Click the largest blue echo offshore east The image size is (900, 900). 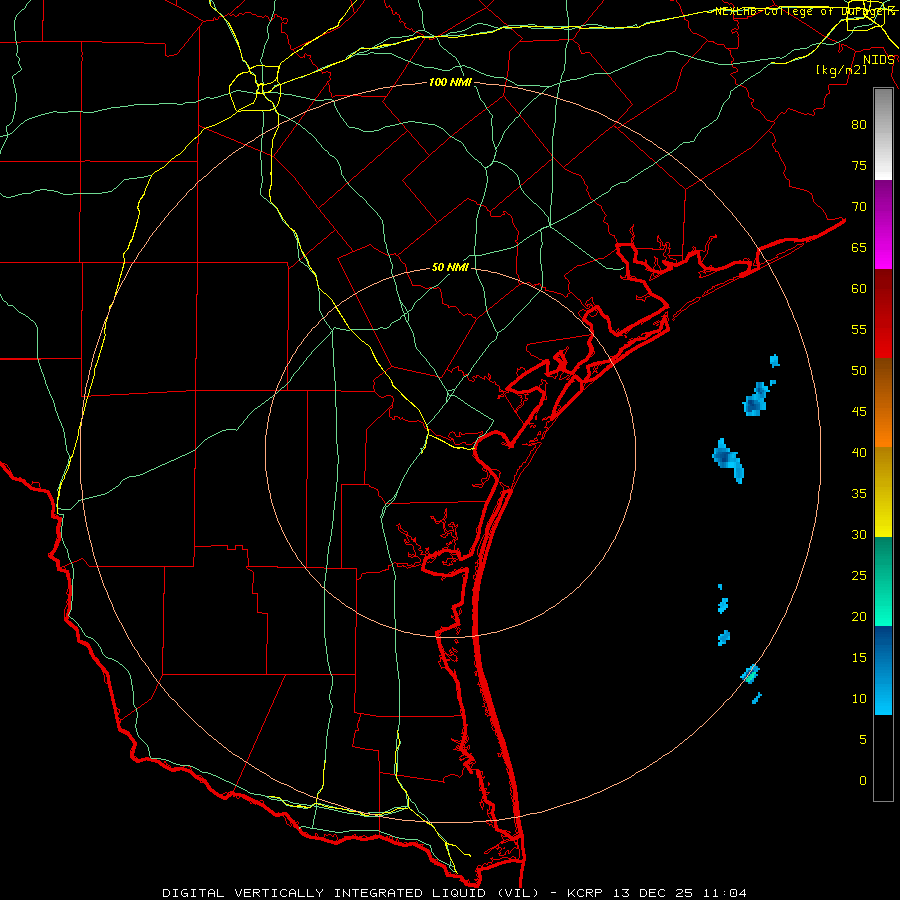(x=728, y=460)
